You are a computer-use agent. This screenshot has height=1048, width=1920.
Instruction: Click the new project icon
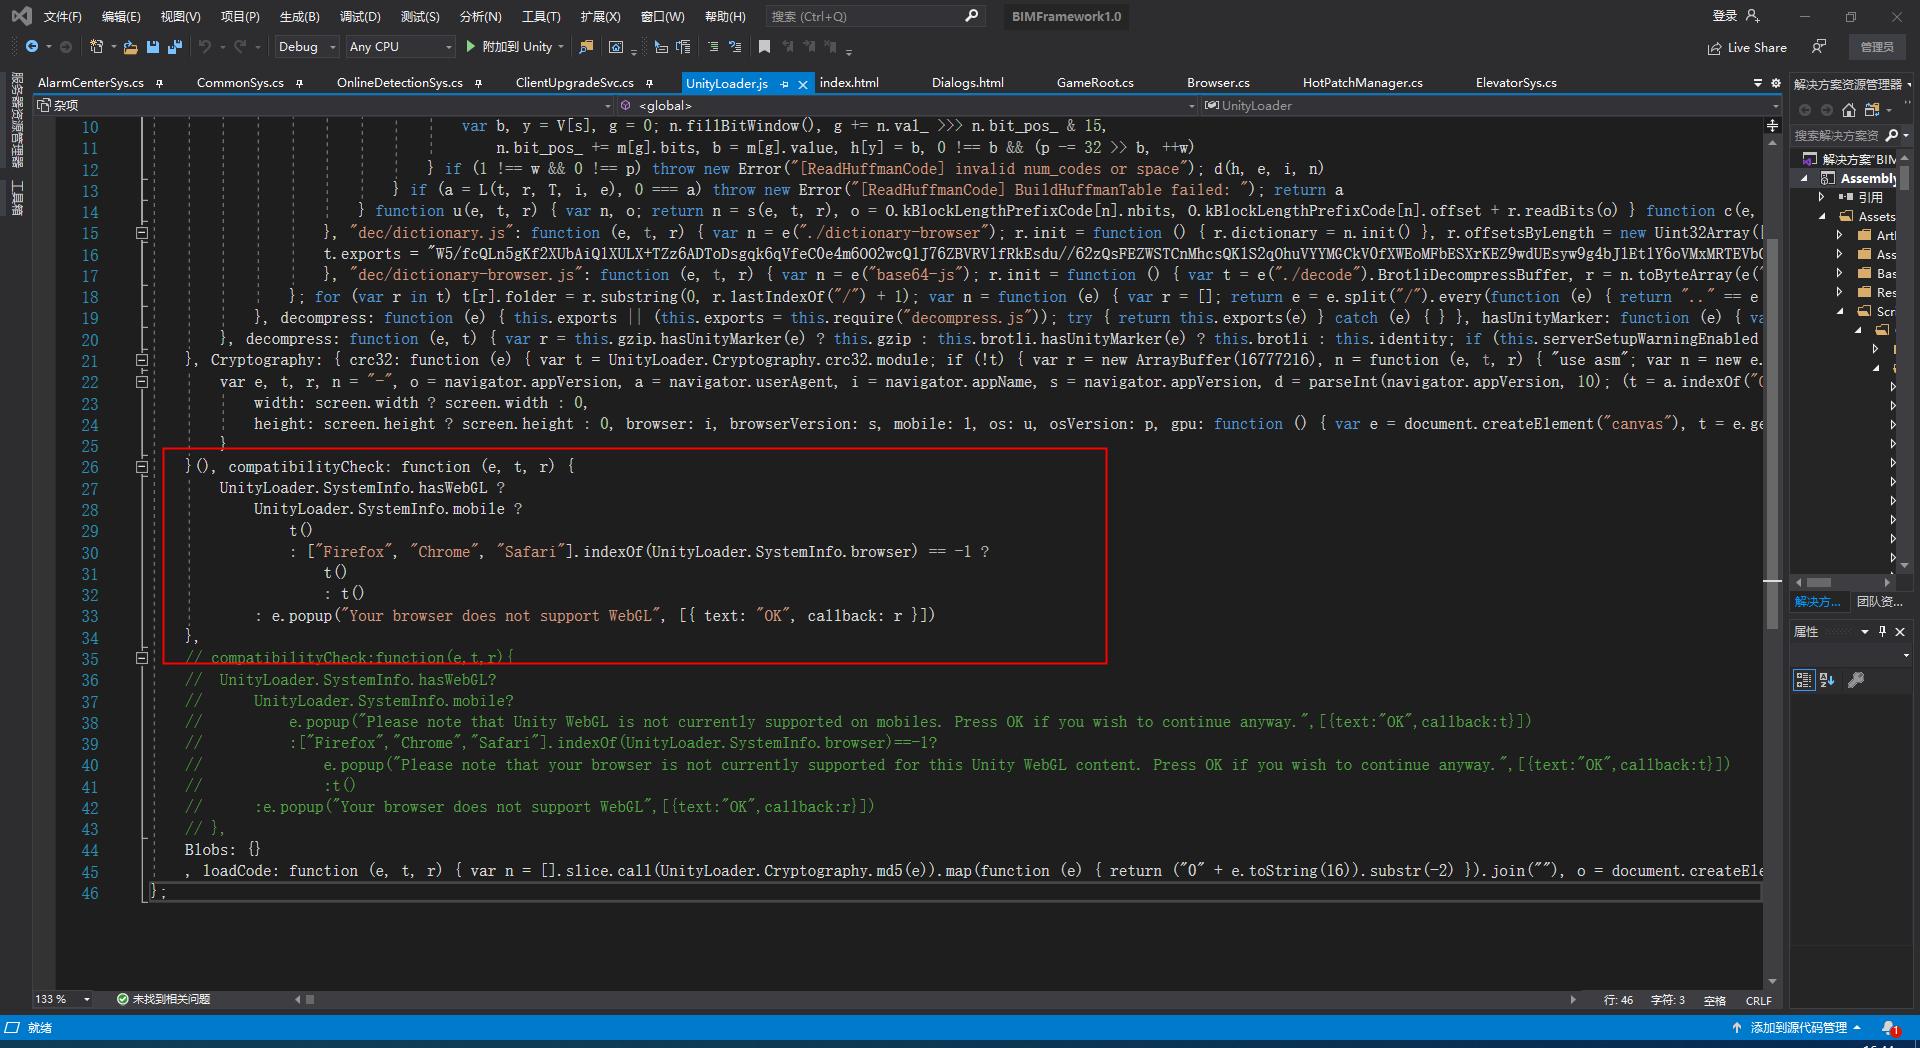pos(97,47)
